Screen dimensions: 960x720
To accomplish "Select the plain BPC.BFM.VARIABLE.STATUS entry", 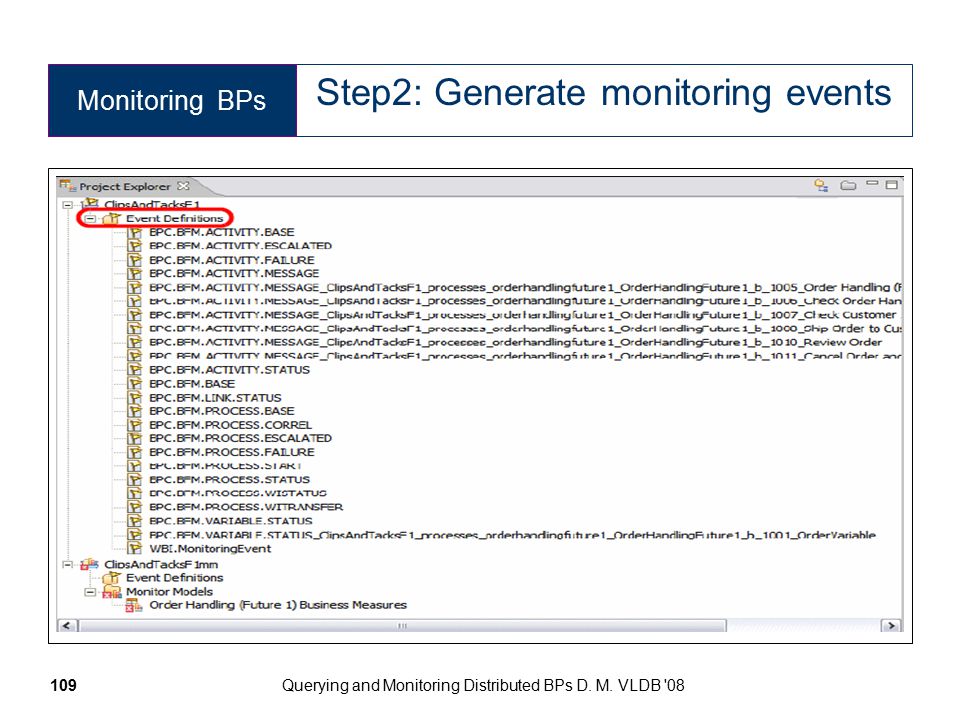I will point(231,522).
